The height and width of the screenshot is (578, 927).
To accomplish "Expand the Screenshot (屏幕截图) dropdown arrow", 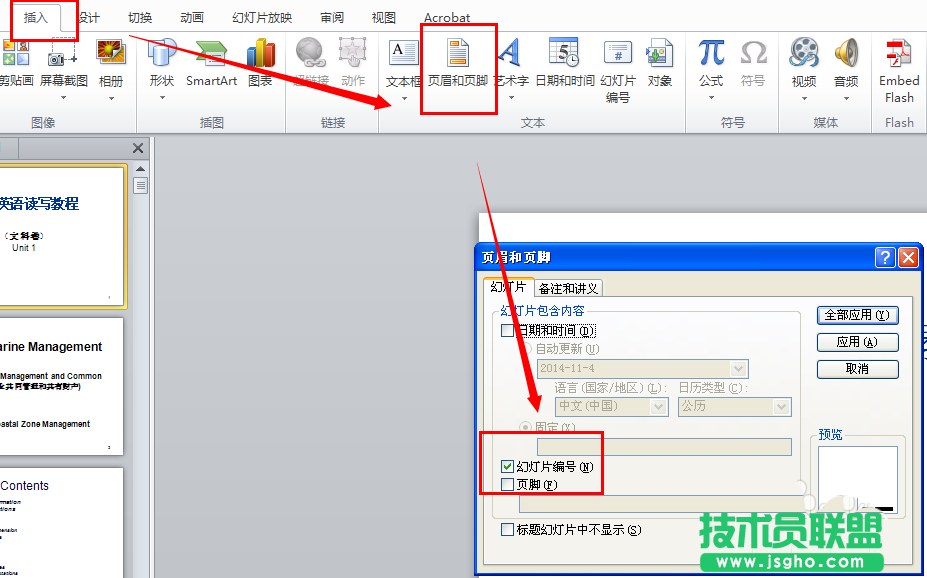I will tap(63, 98).
